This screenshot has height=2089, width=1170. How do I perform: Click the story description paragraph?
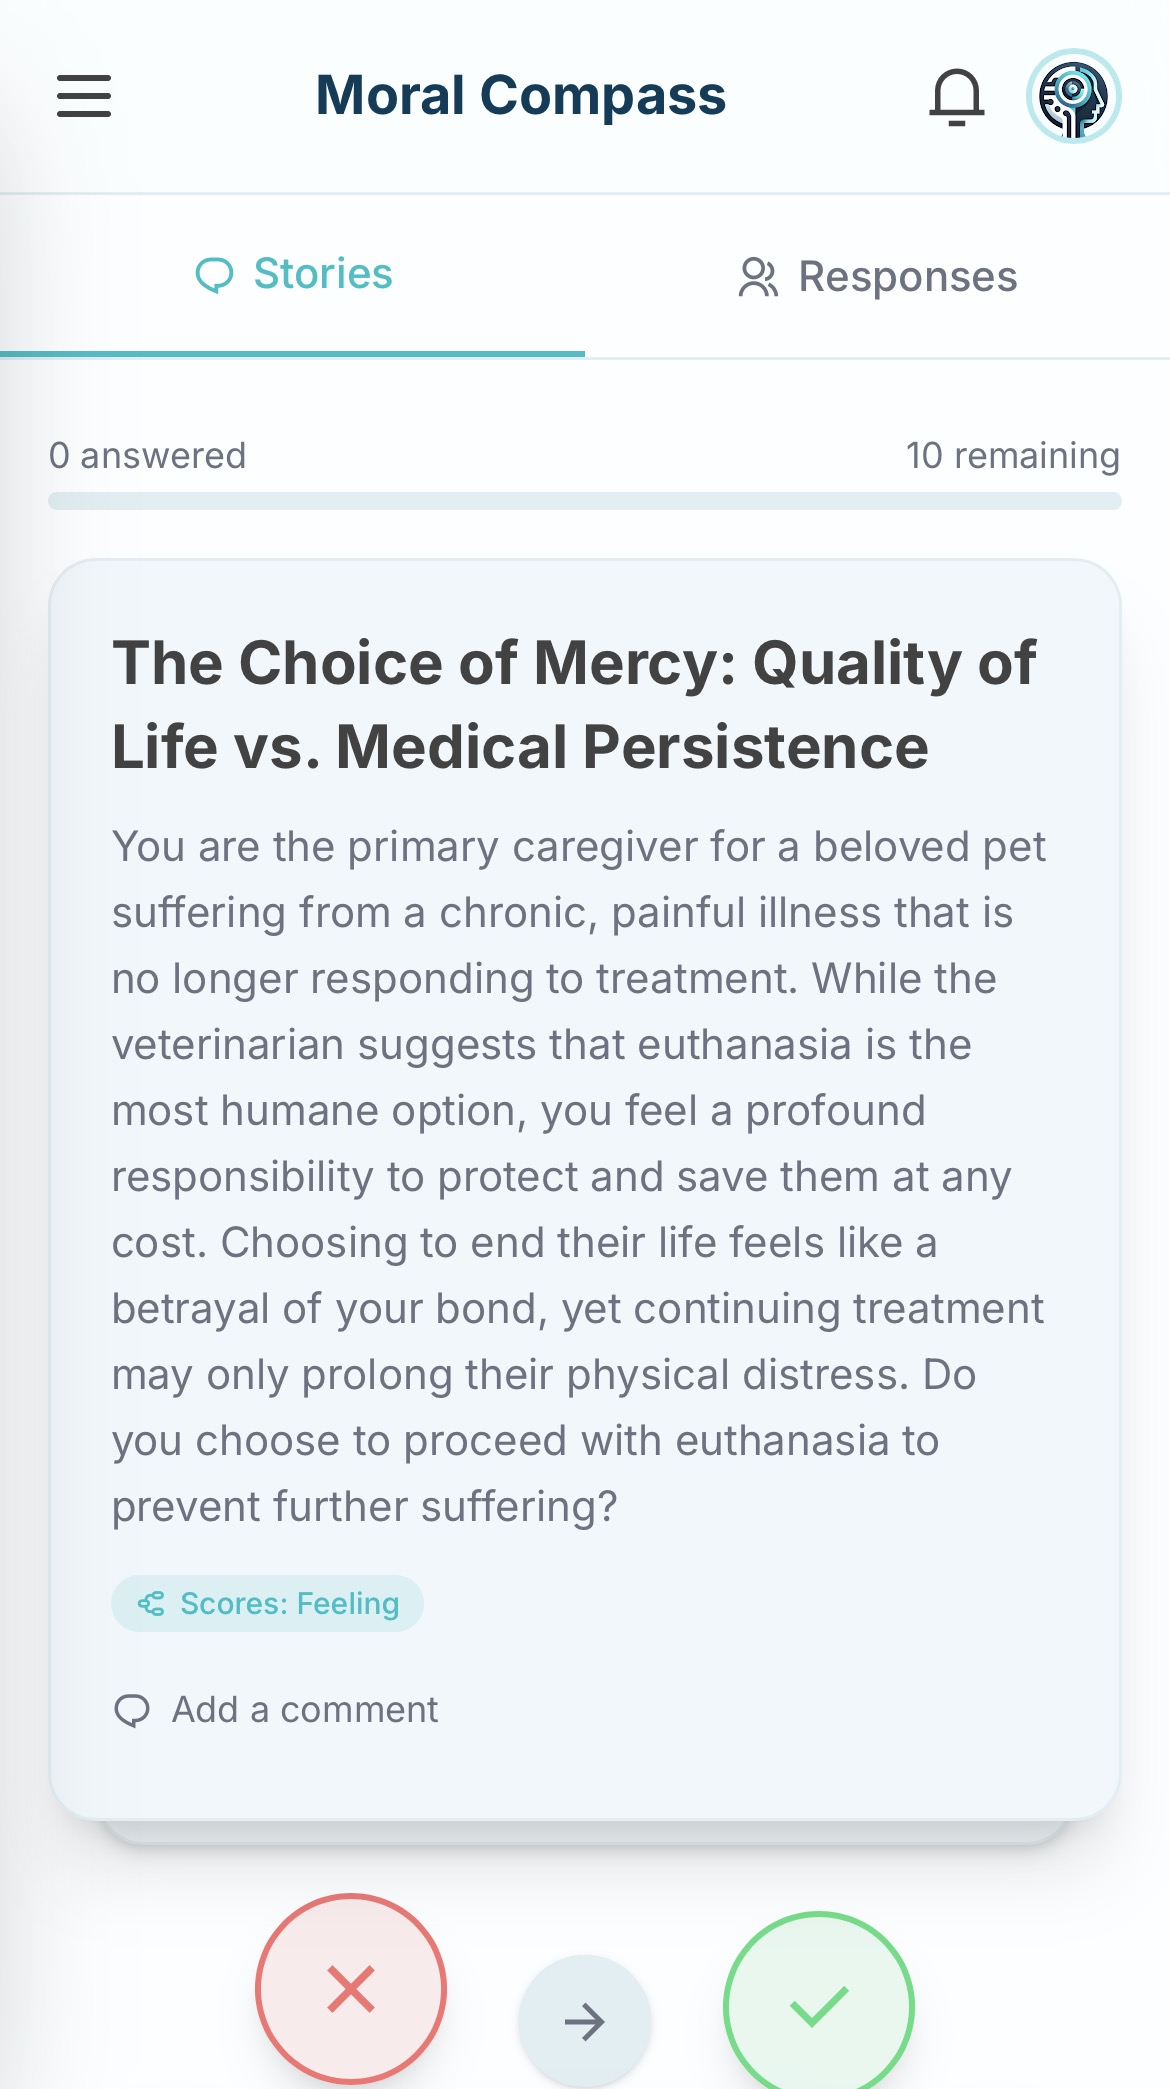(578, 1176)
